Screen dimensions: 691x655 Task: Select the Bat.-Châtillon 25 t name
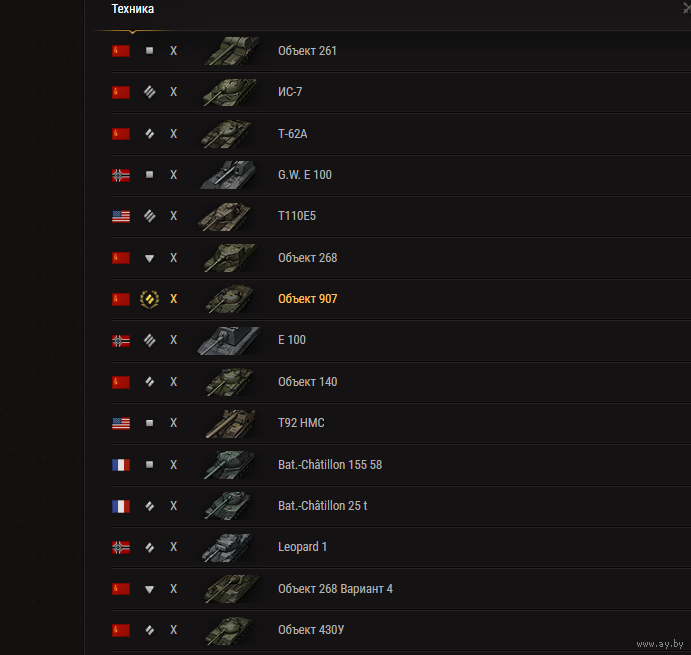(323, 506)
